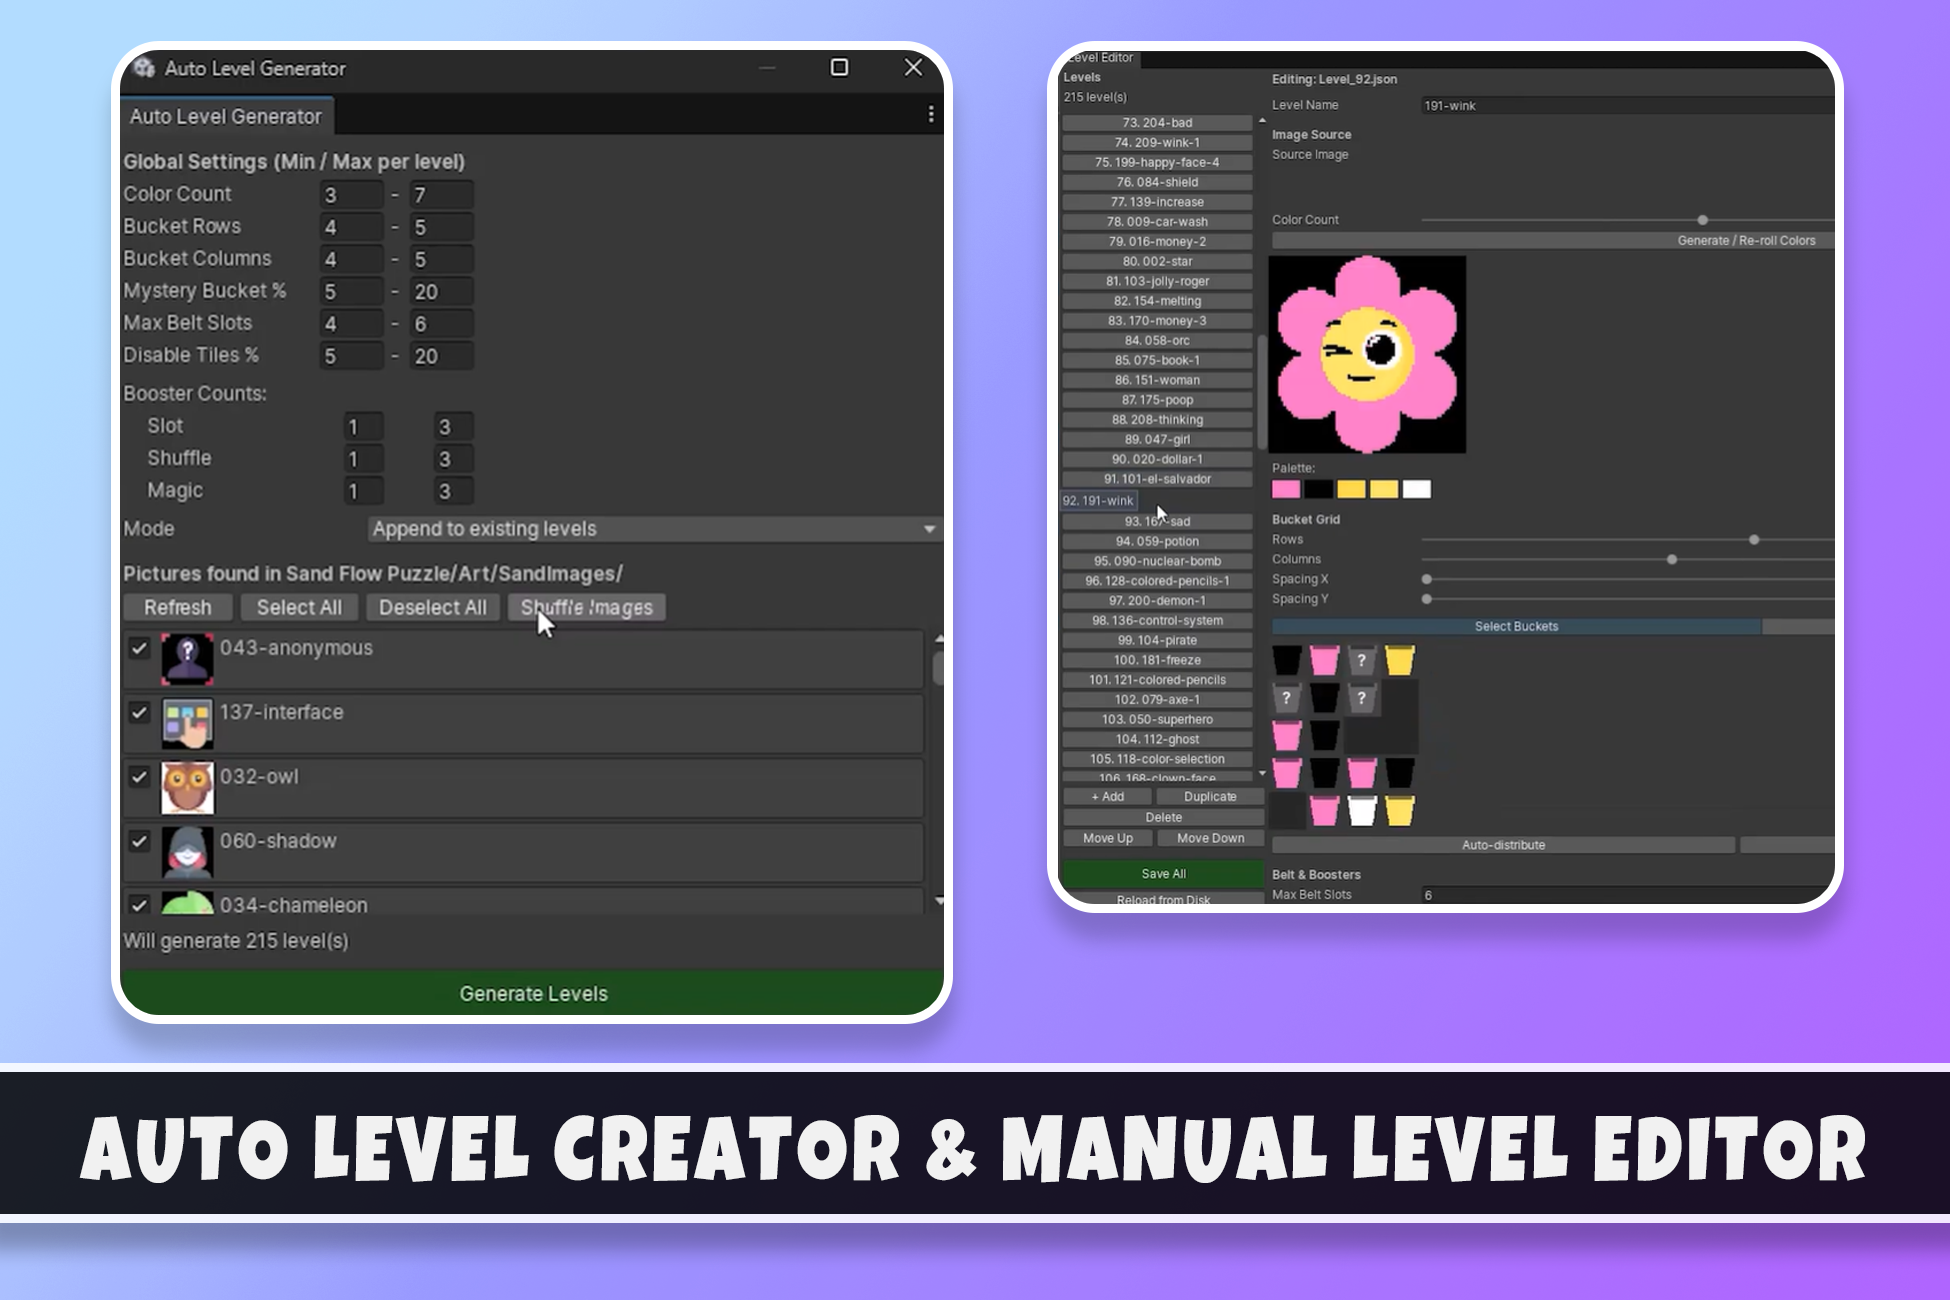Uncheck the 060-shadow checkbox

tap(139, 841)
